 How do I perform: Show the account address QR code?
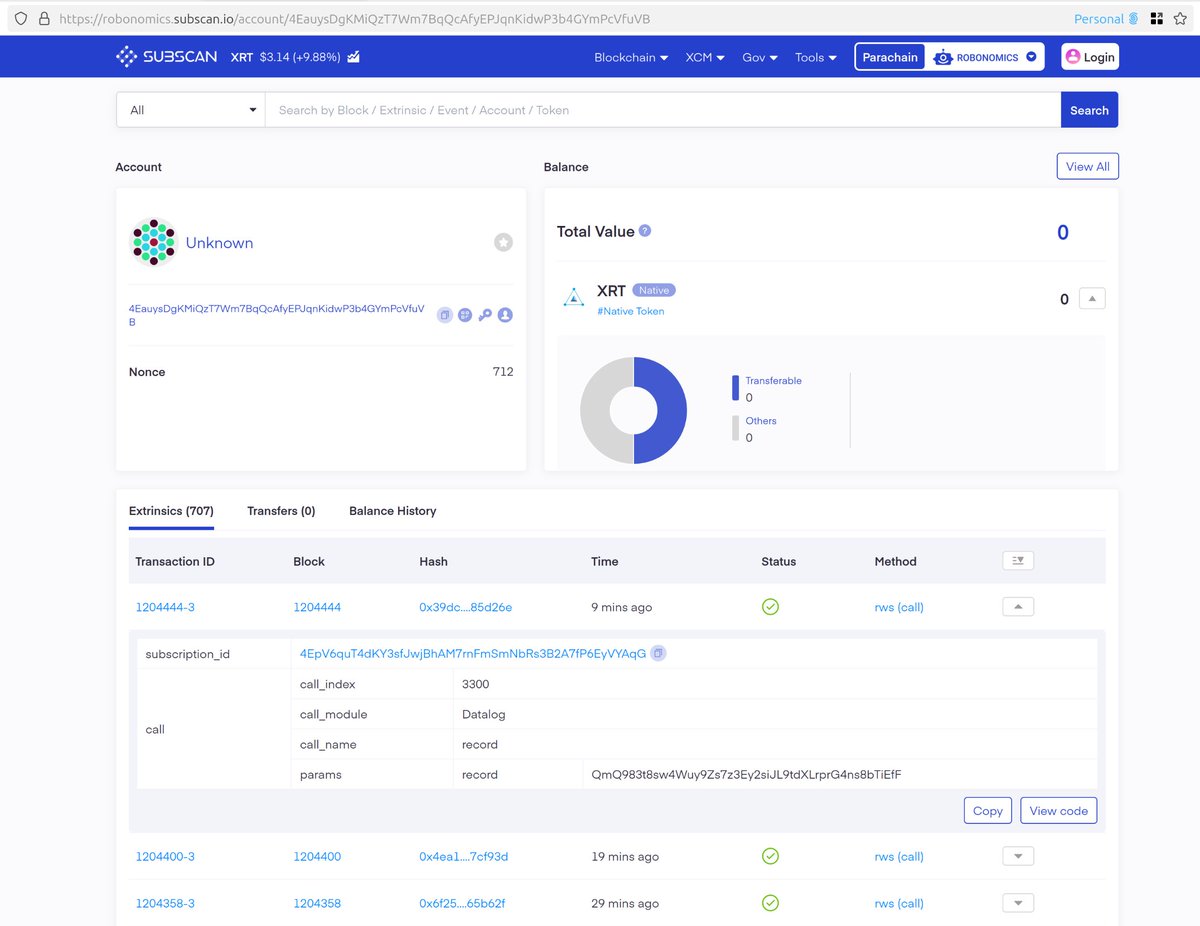tap(465, 315)
